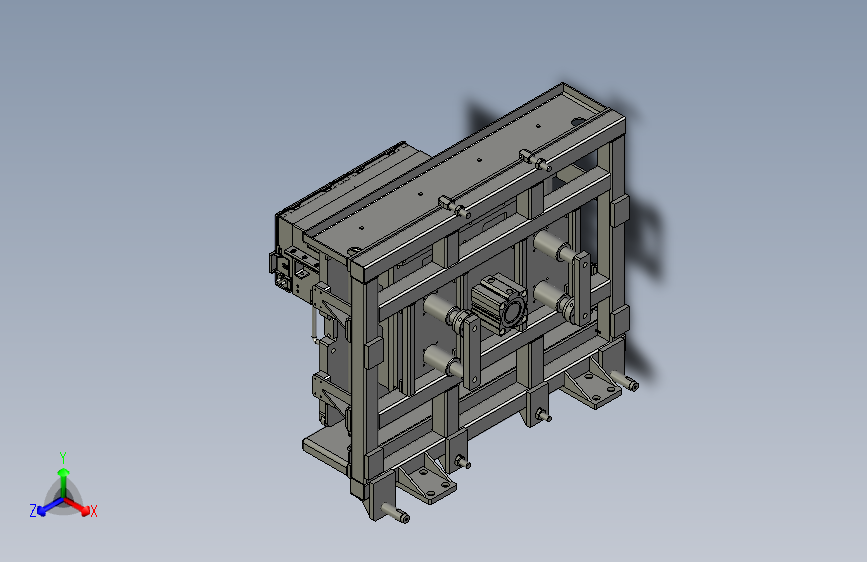Click the red X axis on the triad
The width and height of the screenshot is (867, 562).
77,506
